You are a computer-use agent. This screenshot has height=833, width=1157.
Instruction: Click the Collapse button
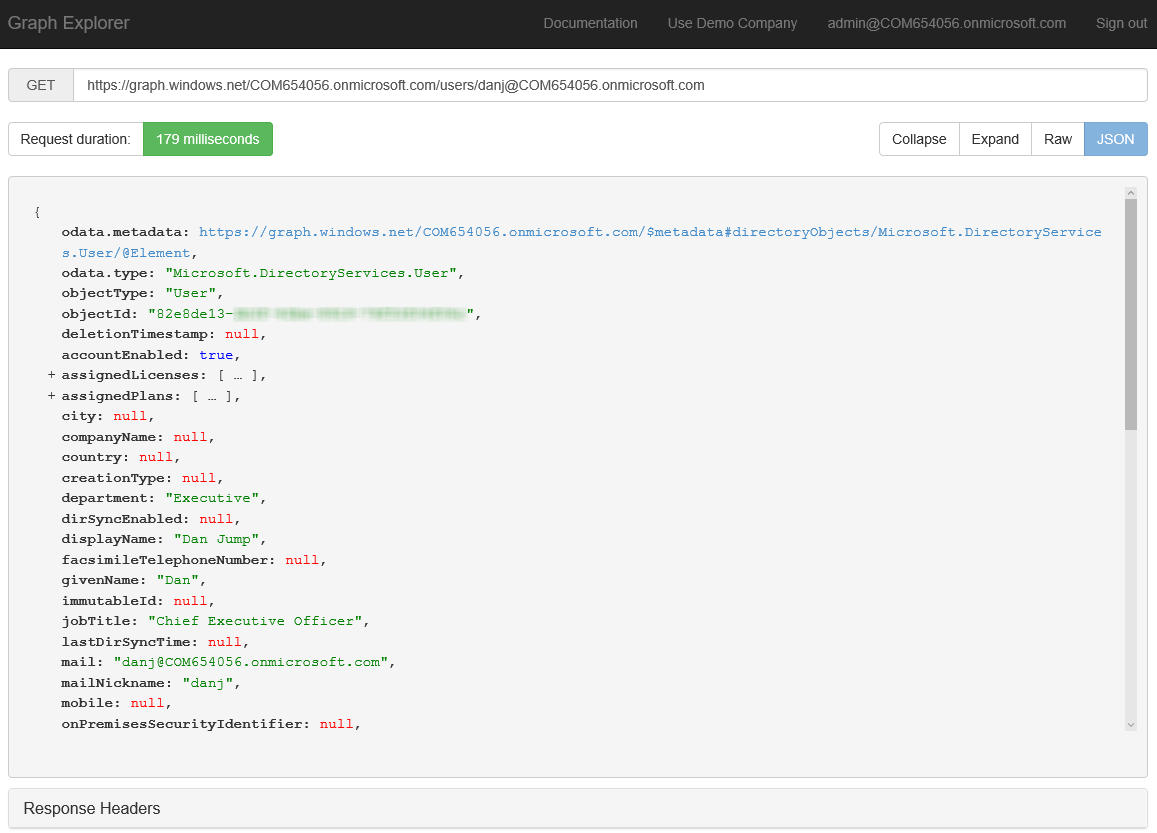[918, 139]
